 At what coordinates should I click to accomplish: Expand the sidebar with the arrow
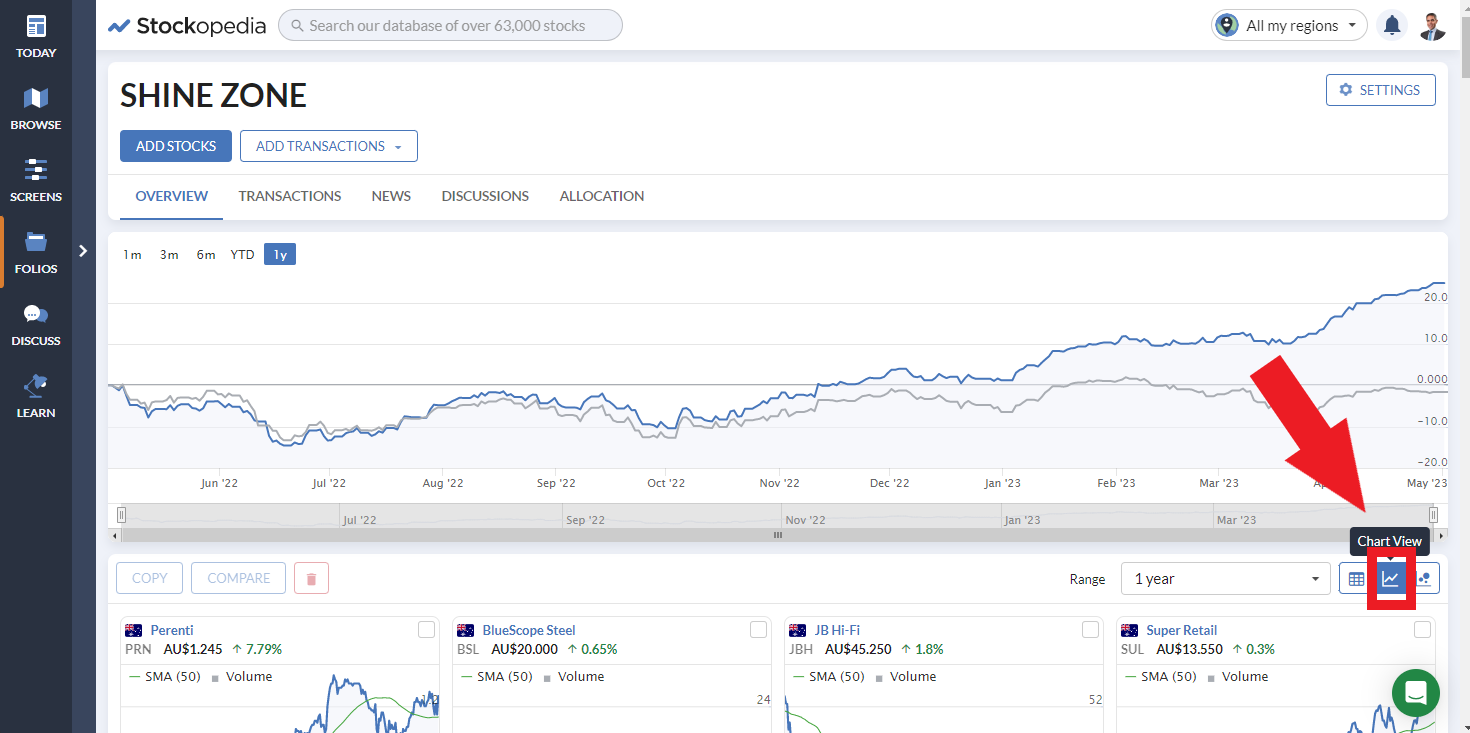[84, 251]
